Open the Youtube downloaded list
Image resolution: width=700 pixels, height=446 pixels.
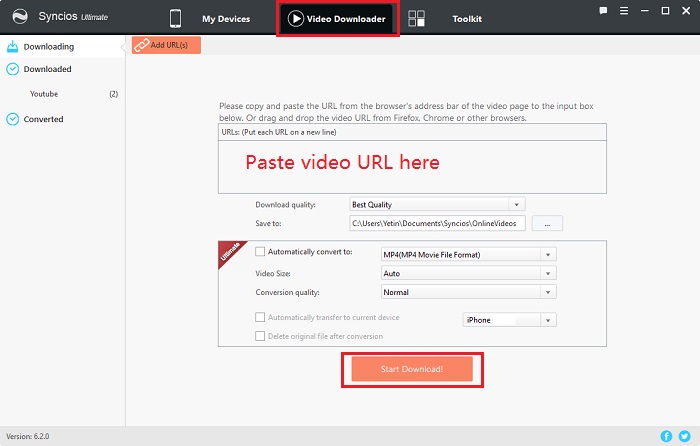[44, 94]
